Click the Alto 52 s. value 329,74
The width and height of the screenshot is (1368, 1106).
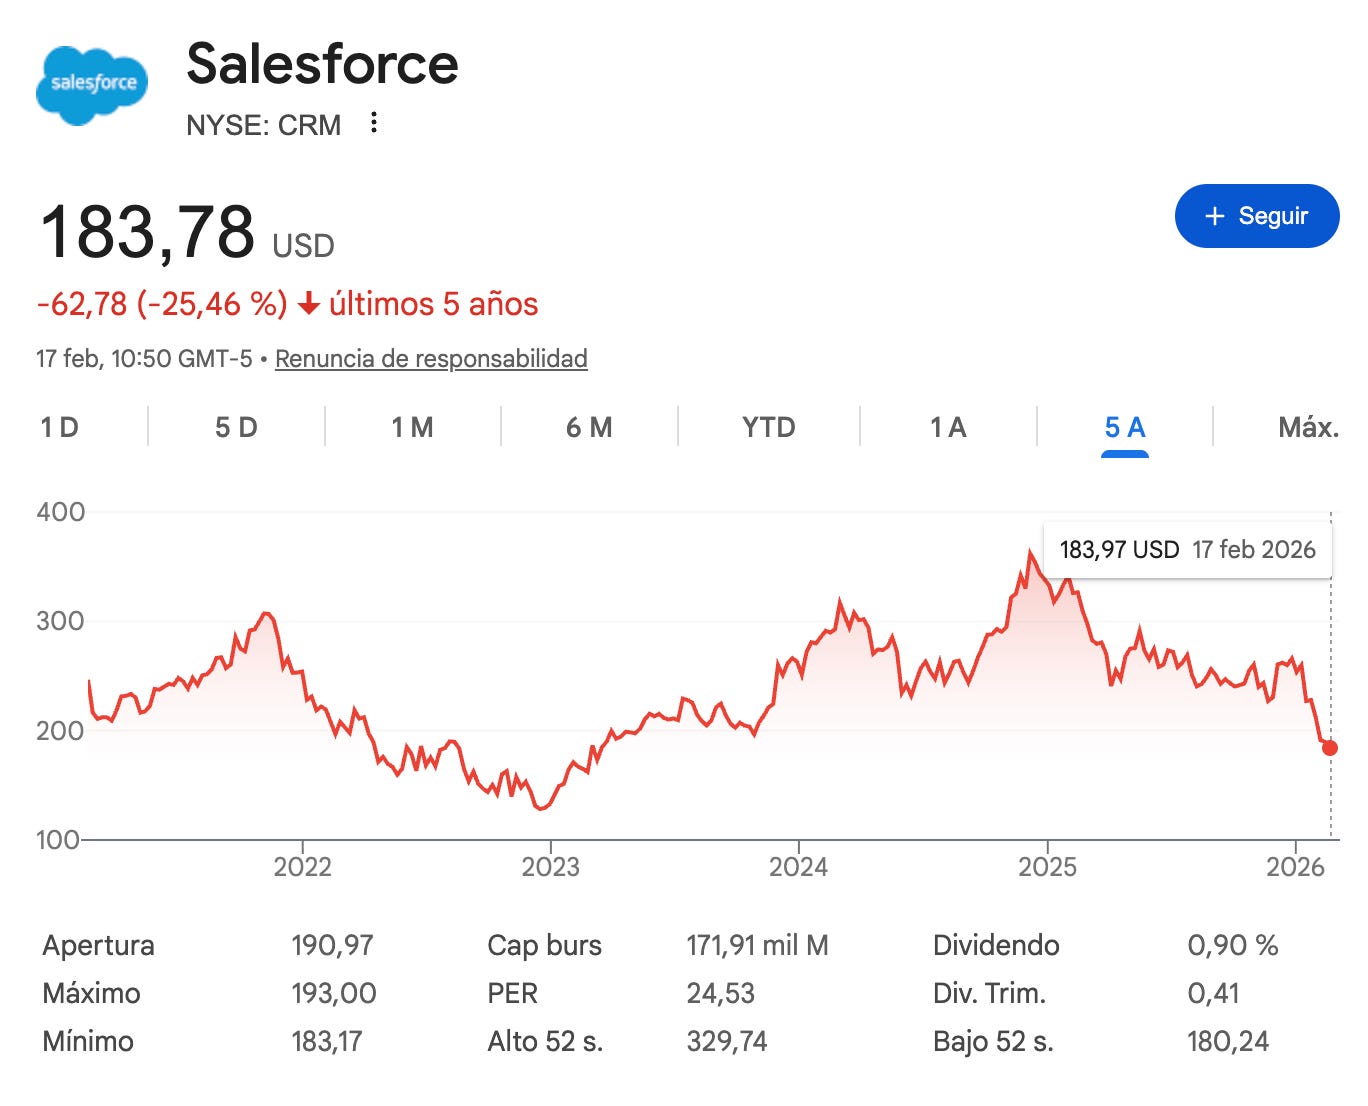[x=726, y=1041]
